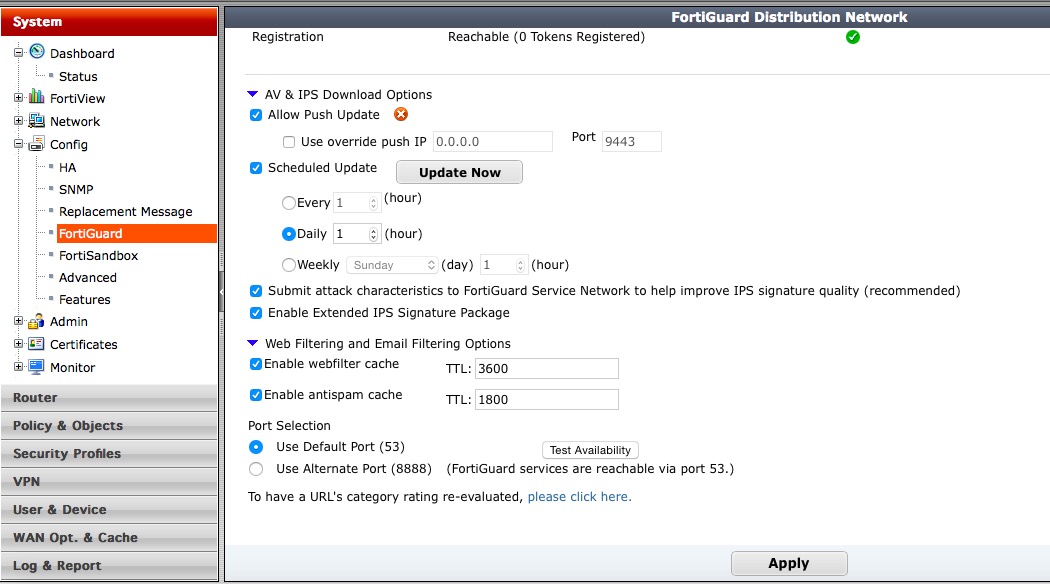Open the Sunday weekday dropdown
Viewport: 1050px width, 584px height.
click(393, 265)
